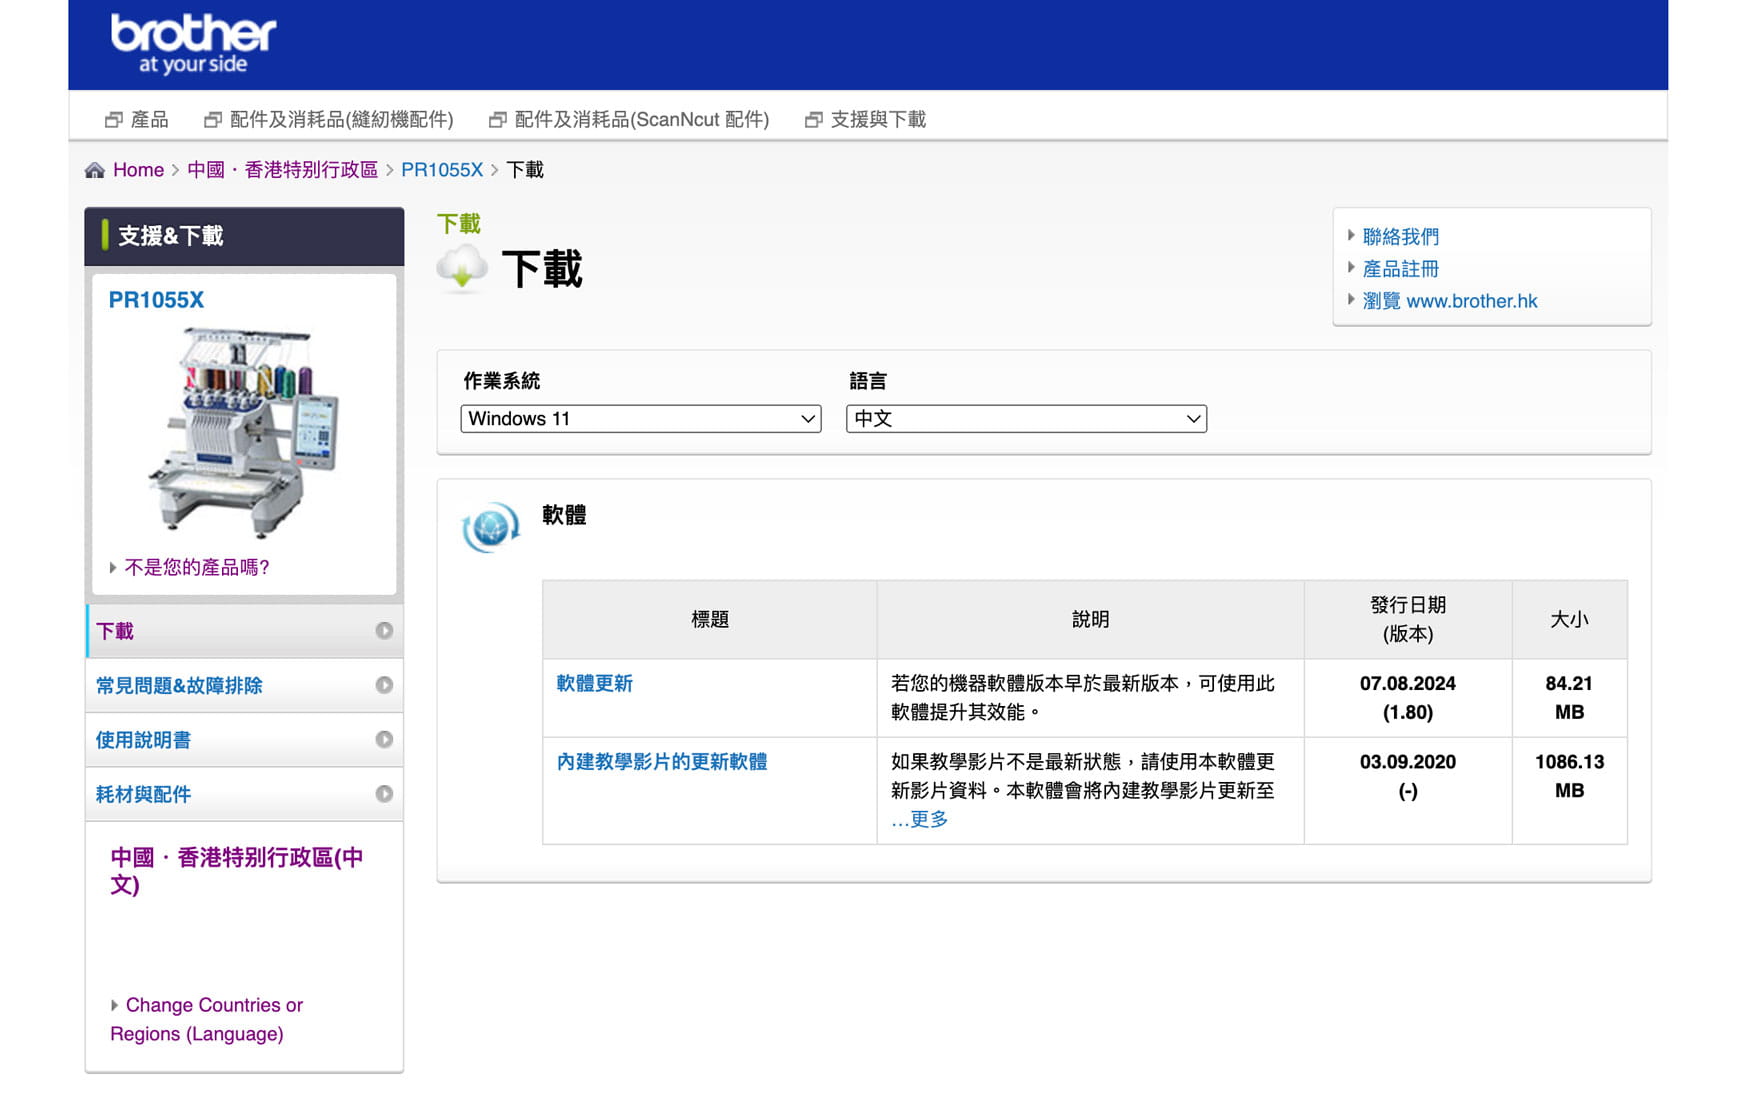The image size is (1760, 1120).
Task: Click the 聯絡我們 link
Action: [x=1400, y=237]
